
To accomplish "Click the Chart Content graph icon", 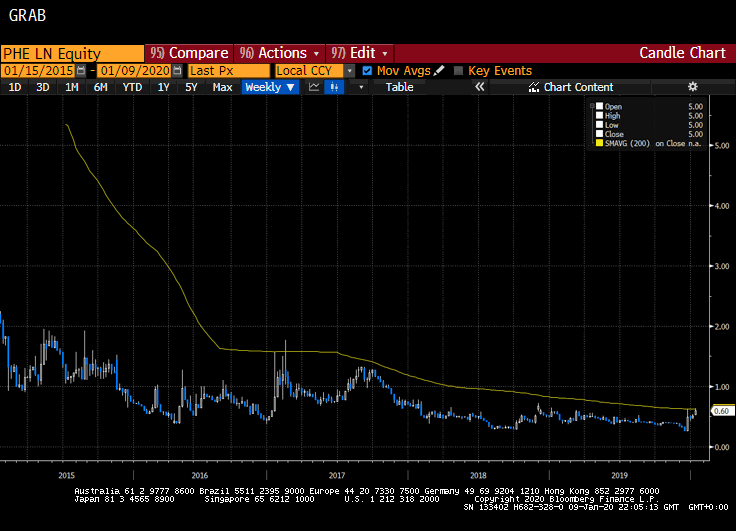I will [x=534, y=87].
